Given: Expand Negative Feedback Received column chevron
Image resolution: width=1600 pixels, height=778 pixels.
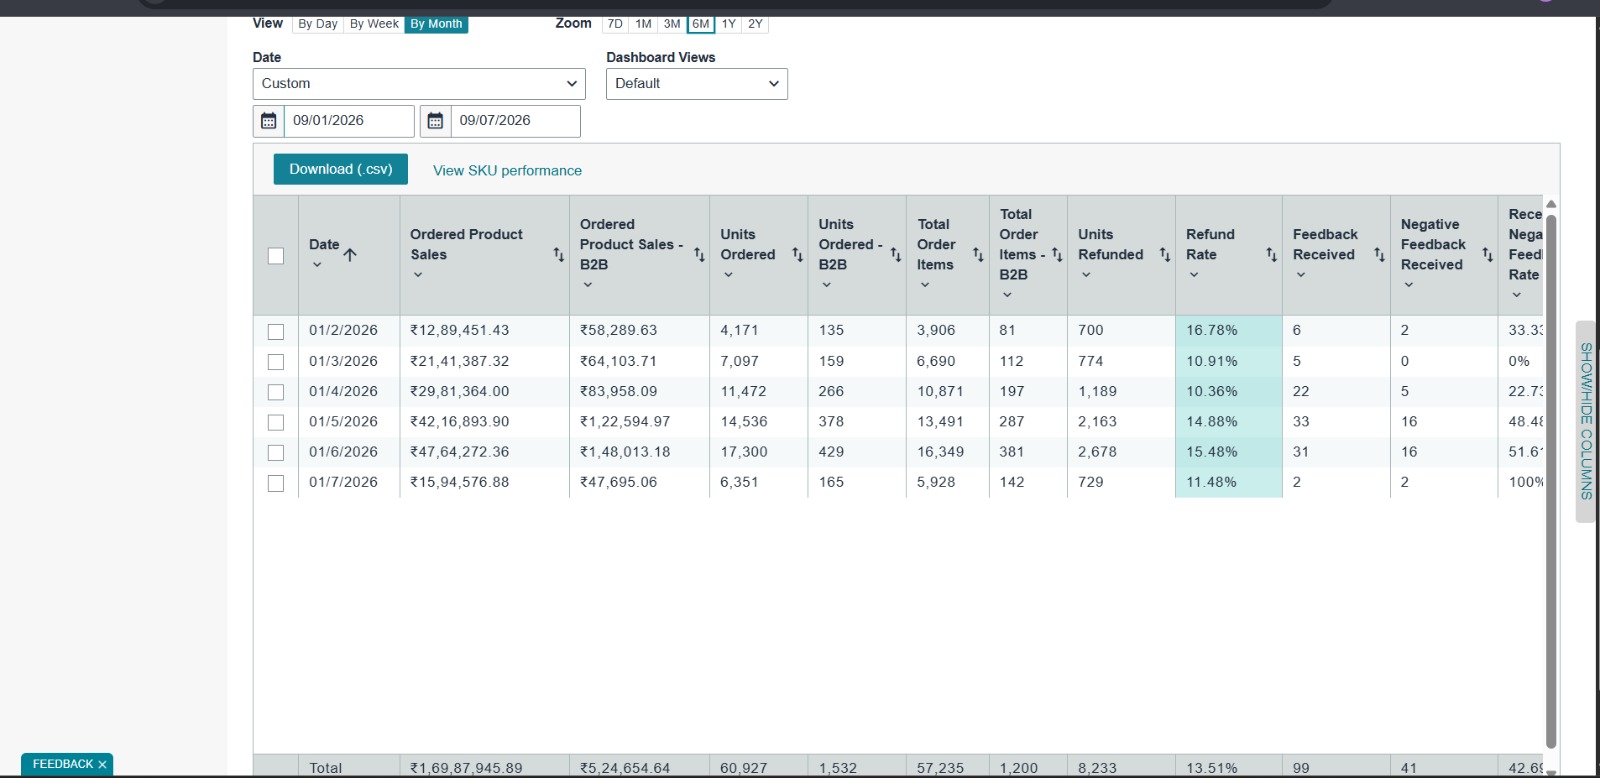Looking at the screenshot, I should [x=1409, y=285].
